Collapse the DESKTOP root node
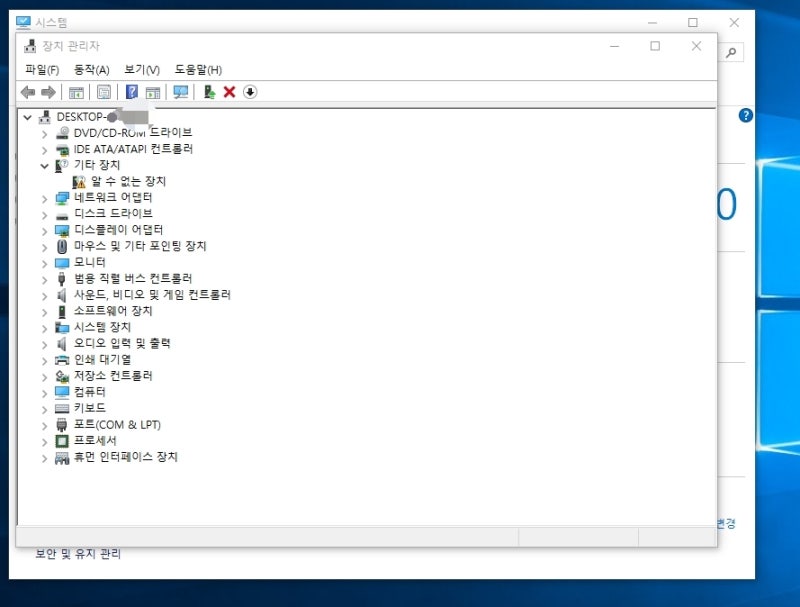Image resolution: width=800 pixels, height=607 pixels. [x=28, y=117]
